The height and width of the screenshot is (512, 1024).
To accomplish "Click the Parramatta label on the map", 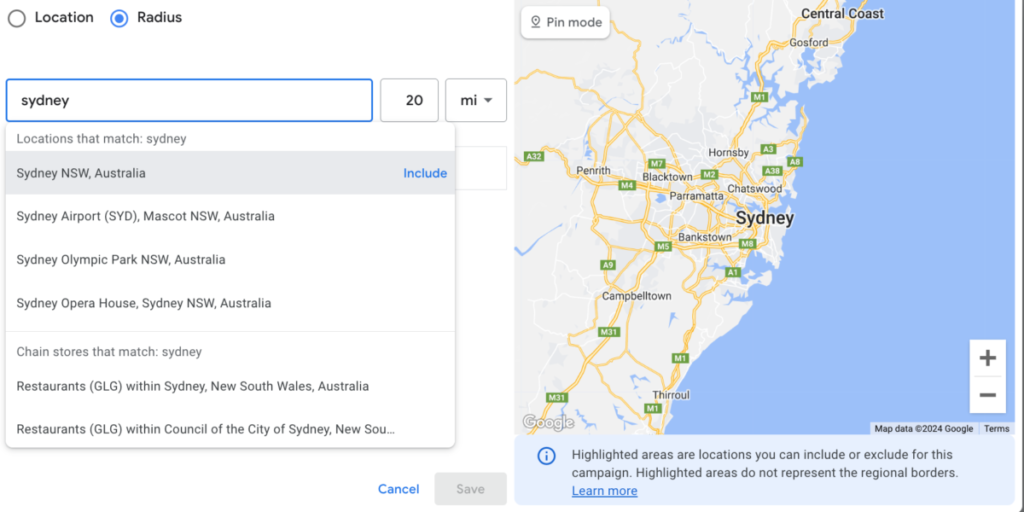I will [695, 195].
